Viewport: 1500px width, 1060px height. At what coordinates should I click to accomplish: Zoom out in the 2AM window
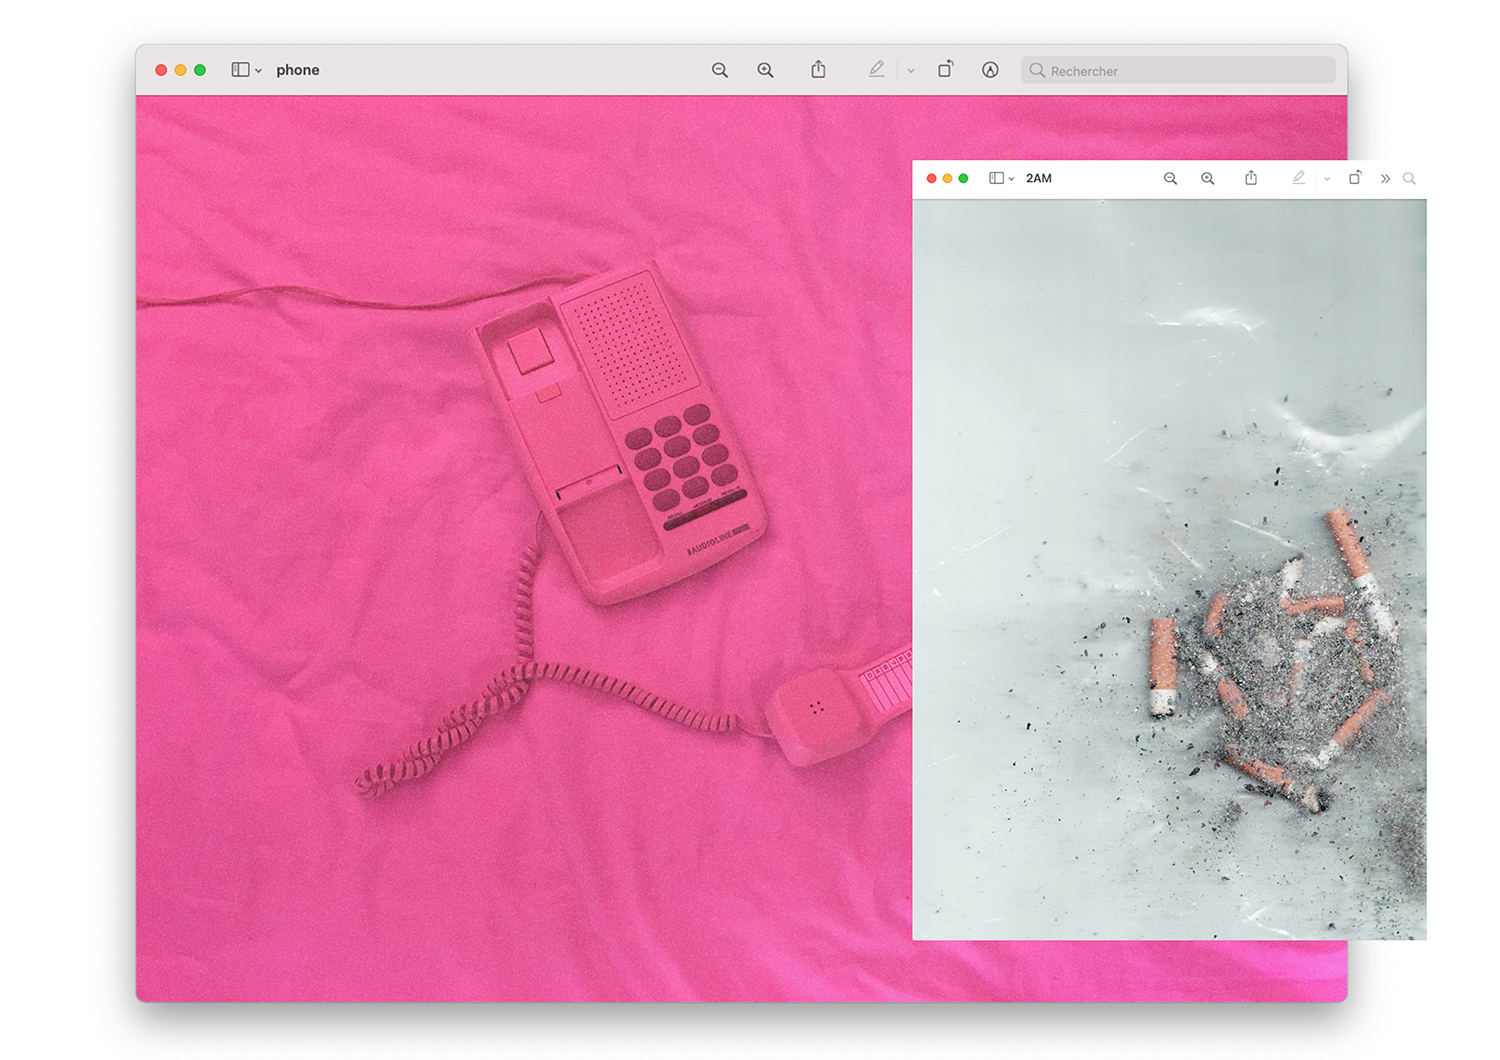[x=1170, y=178]
